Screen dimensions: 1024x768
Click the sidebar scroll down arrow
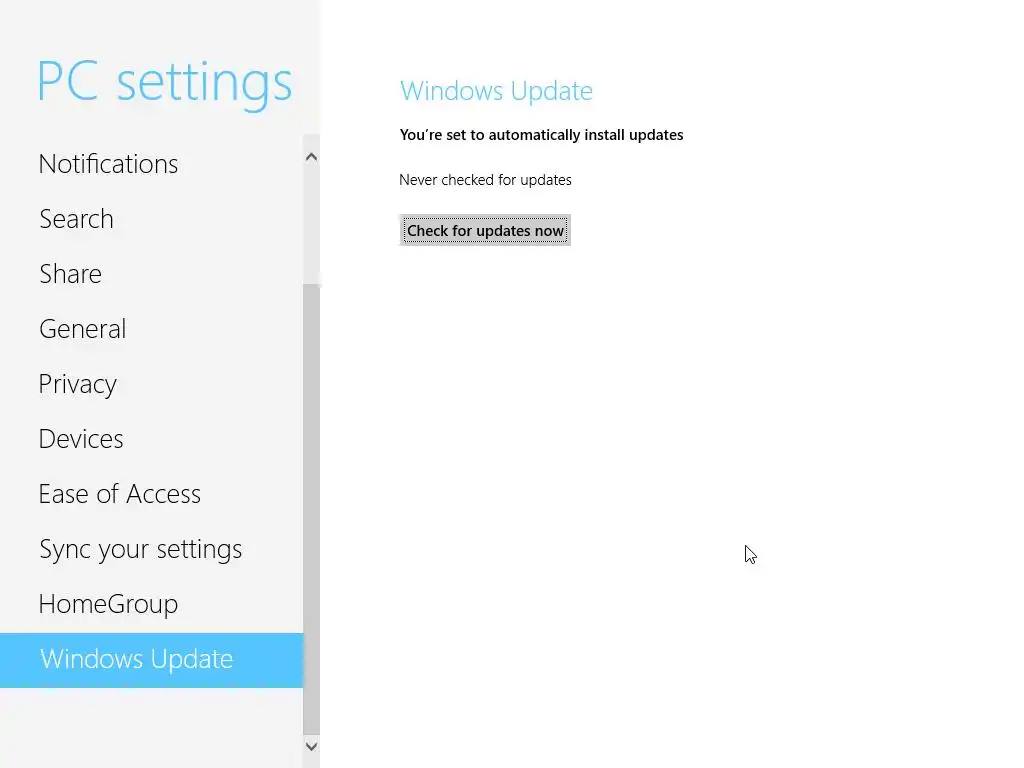[x=312, y=746]
